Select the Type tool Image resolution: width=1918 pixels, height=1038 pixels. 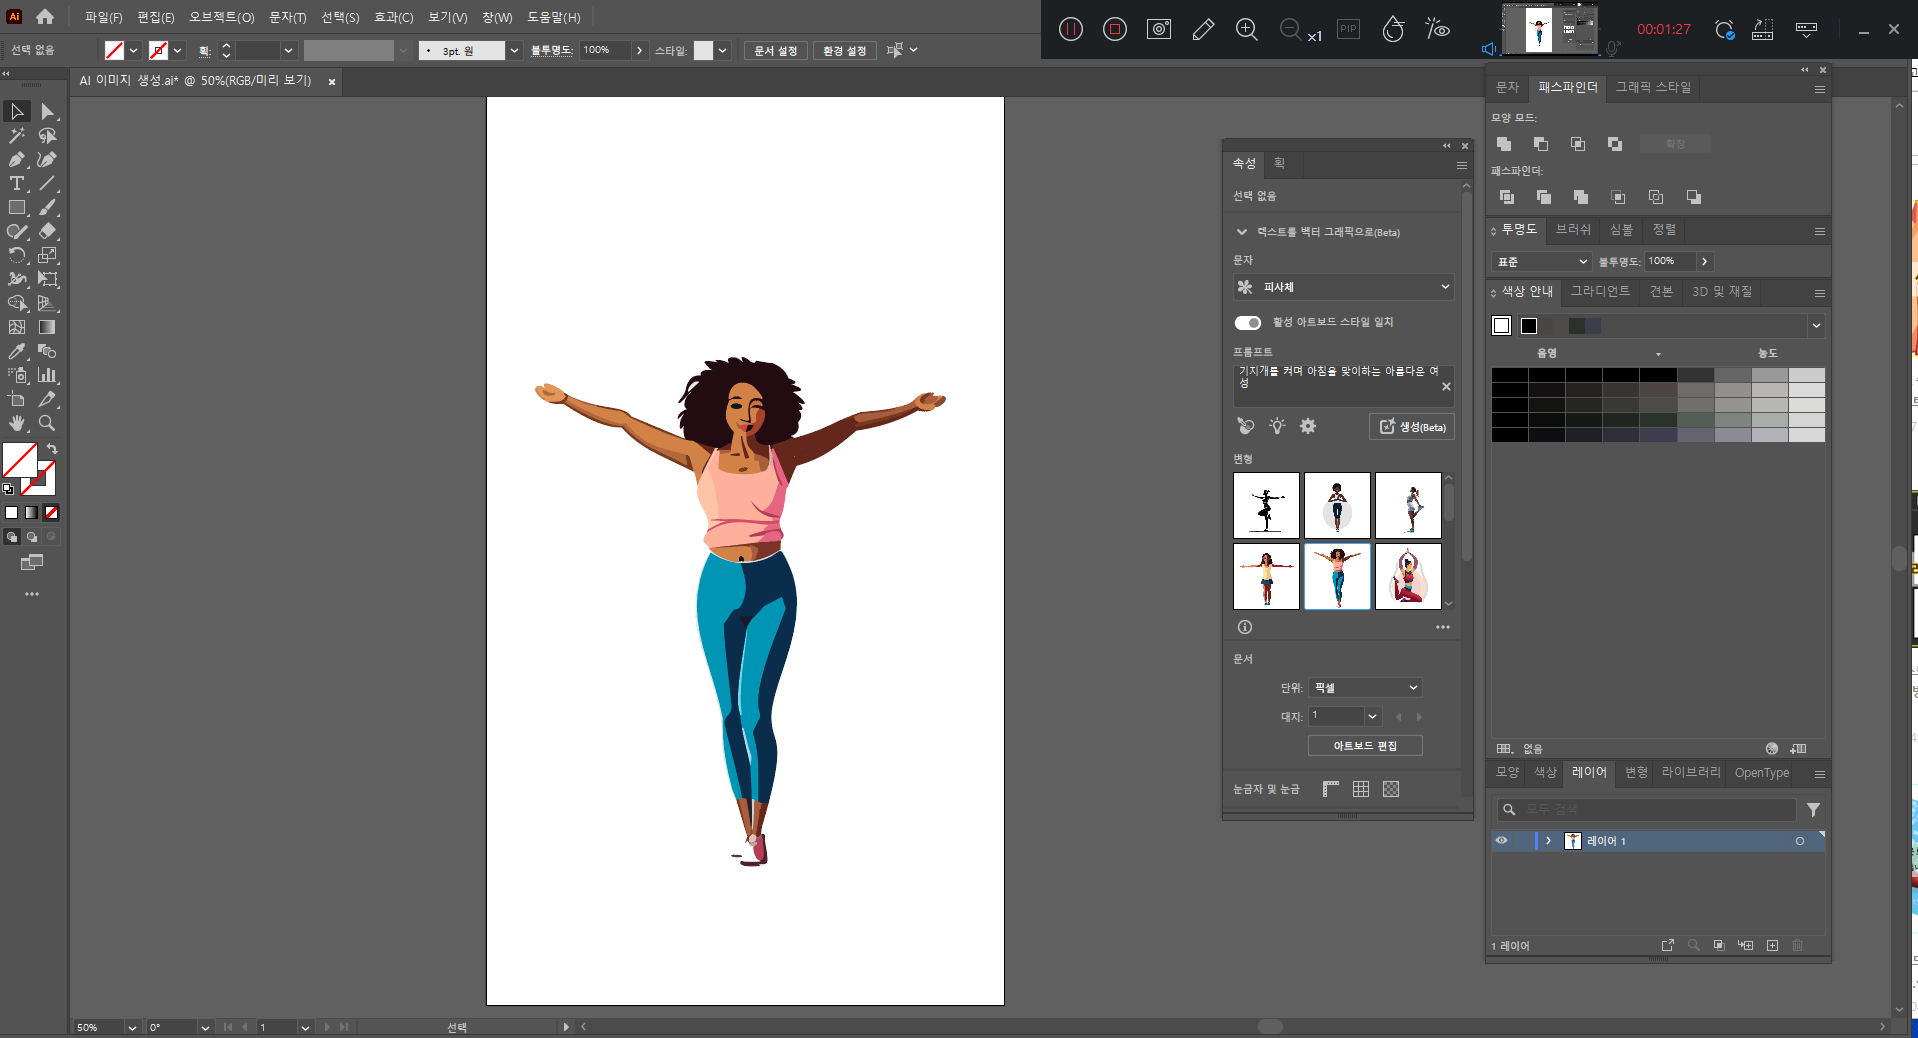point(17,183)
